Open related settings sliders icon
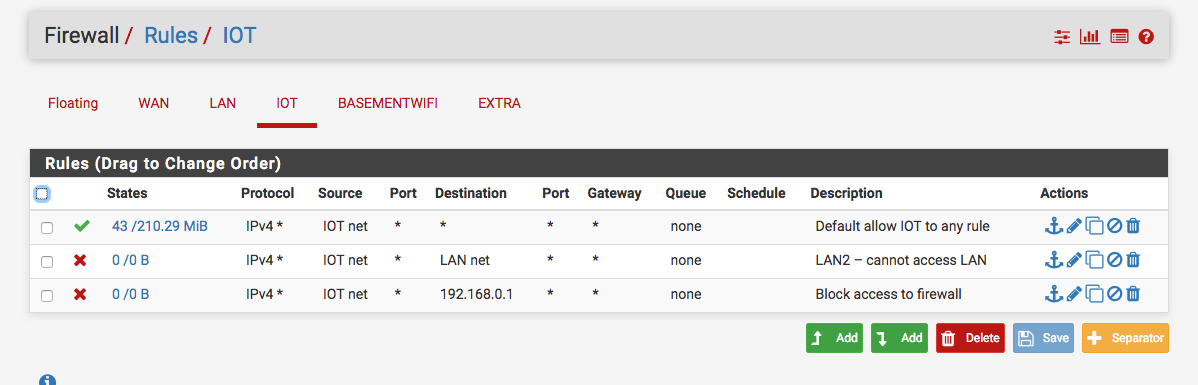 click(1062, 37)
